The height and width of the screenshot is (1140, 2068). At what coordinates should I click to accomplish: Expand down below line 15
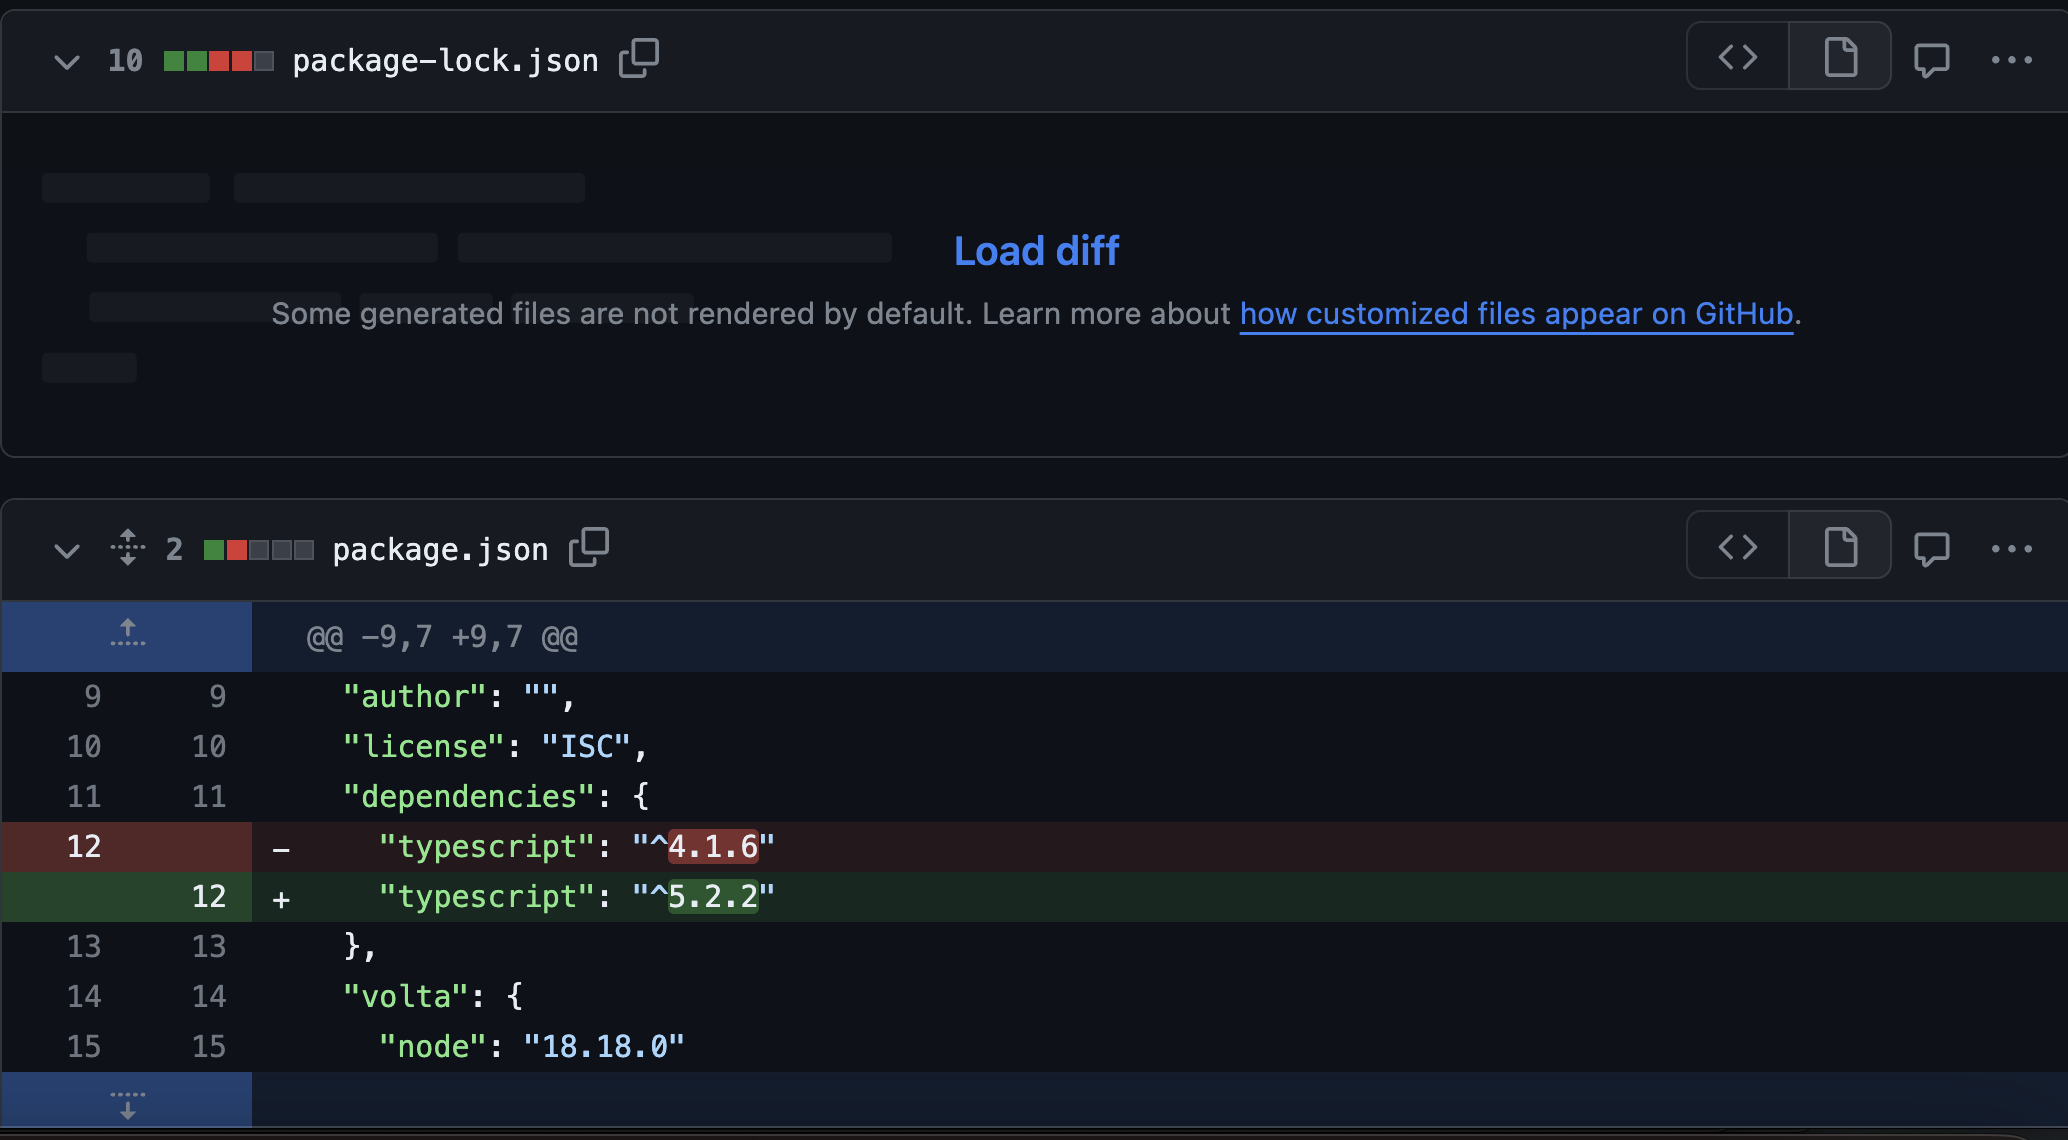(x=127, y=1103)
